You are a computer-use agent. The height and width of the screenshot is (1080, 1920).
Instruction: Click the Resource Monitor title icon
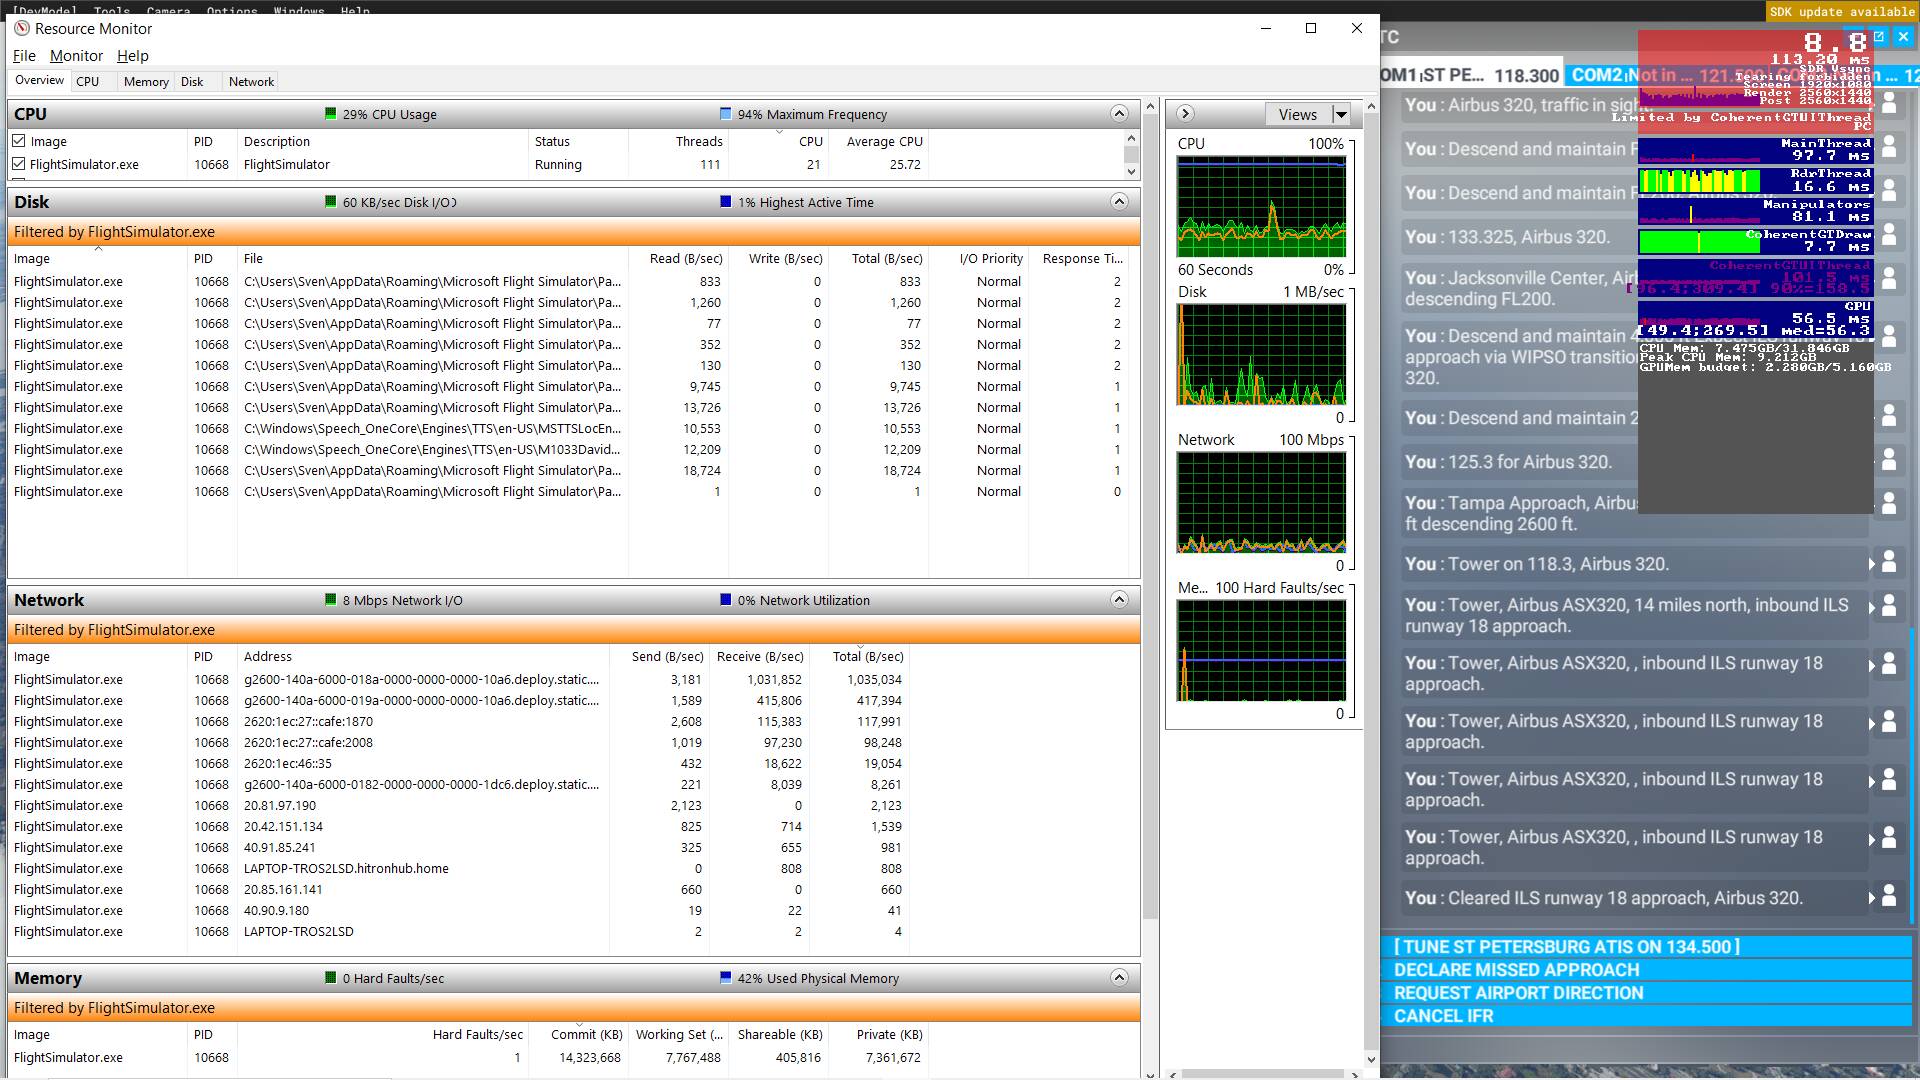pyautogui.click(x=21, y=28)
